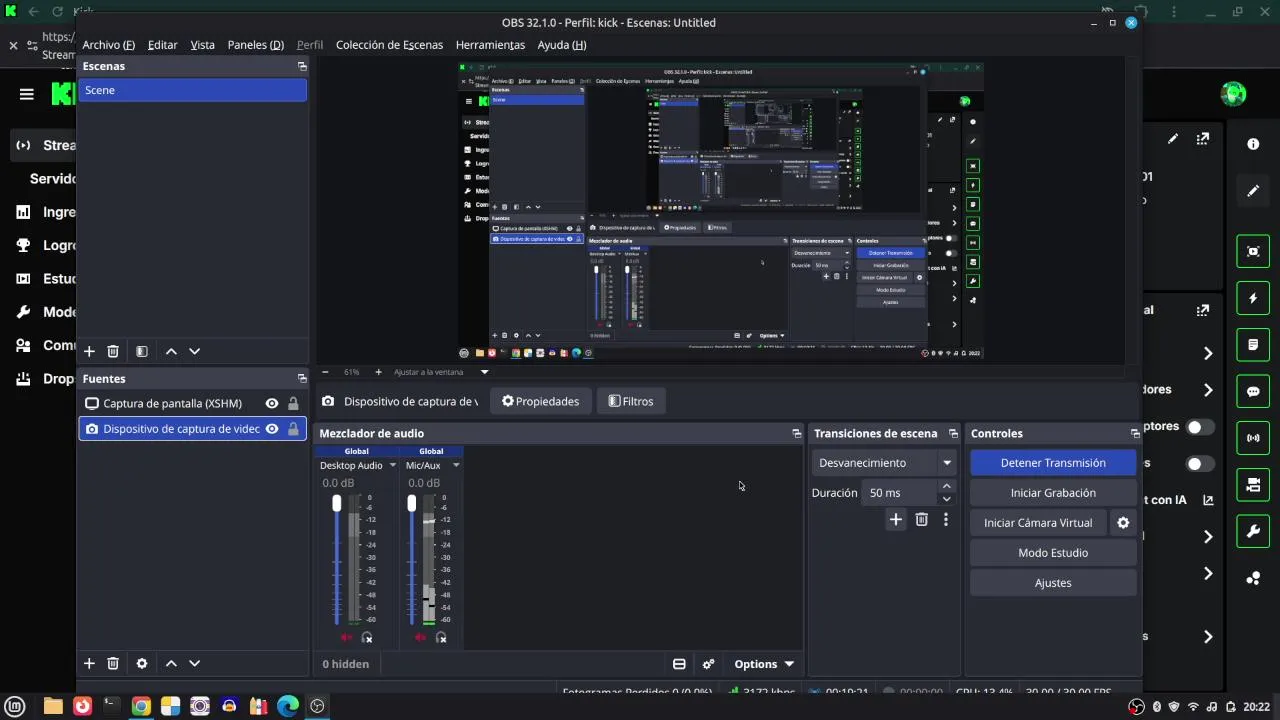Click Detener Transmisión button
Image resolution: width=1280 pixels, height=720 pixels.
coord(1053,463)
